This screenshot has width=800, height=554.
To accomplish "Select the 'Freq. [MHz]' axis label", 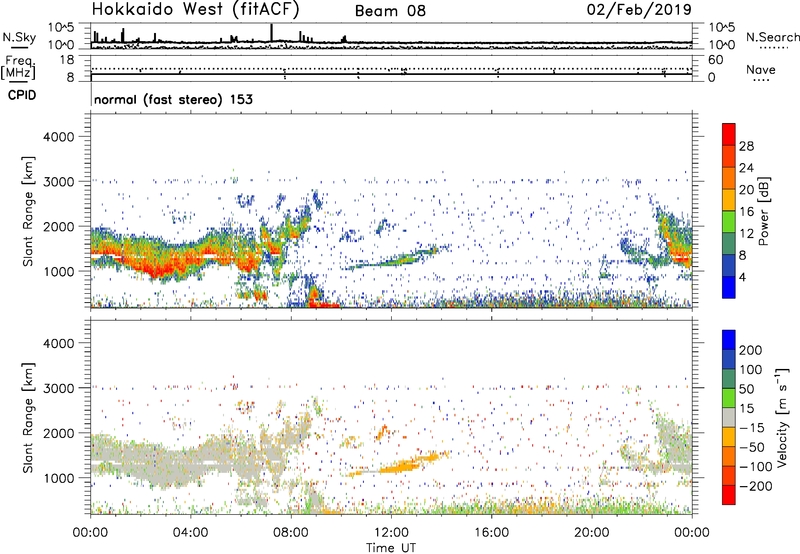I will pos(18,68).
